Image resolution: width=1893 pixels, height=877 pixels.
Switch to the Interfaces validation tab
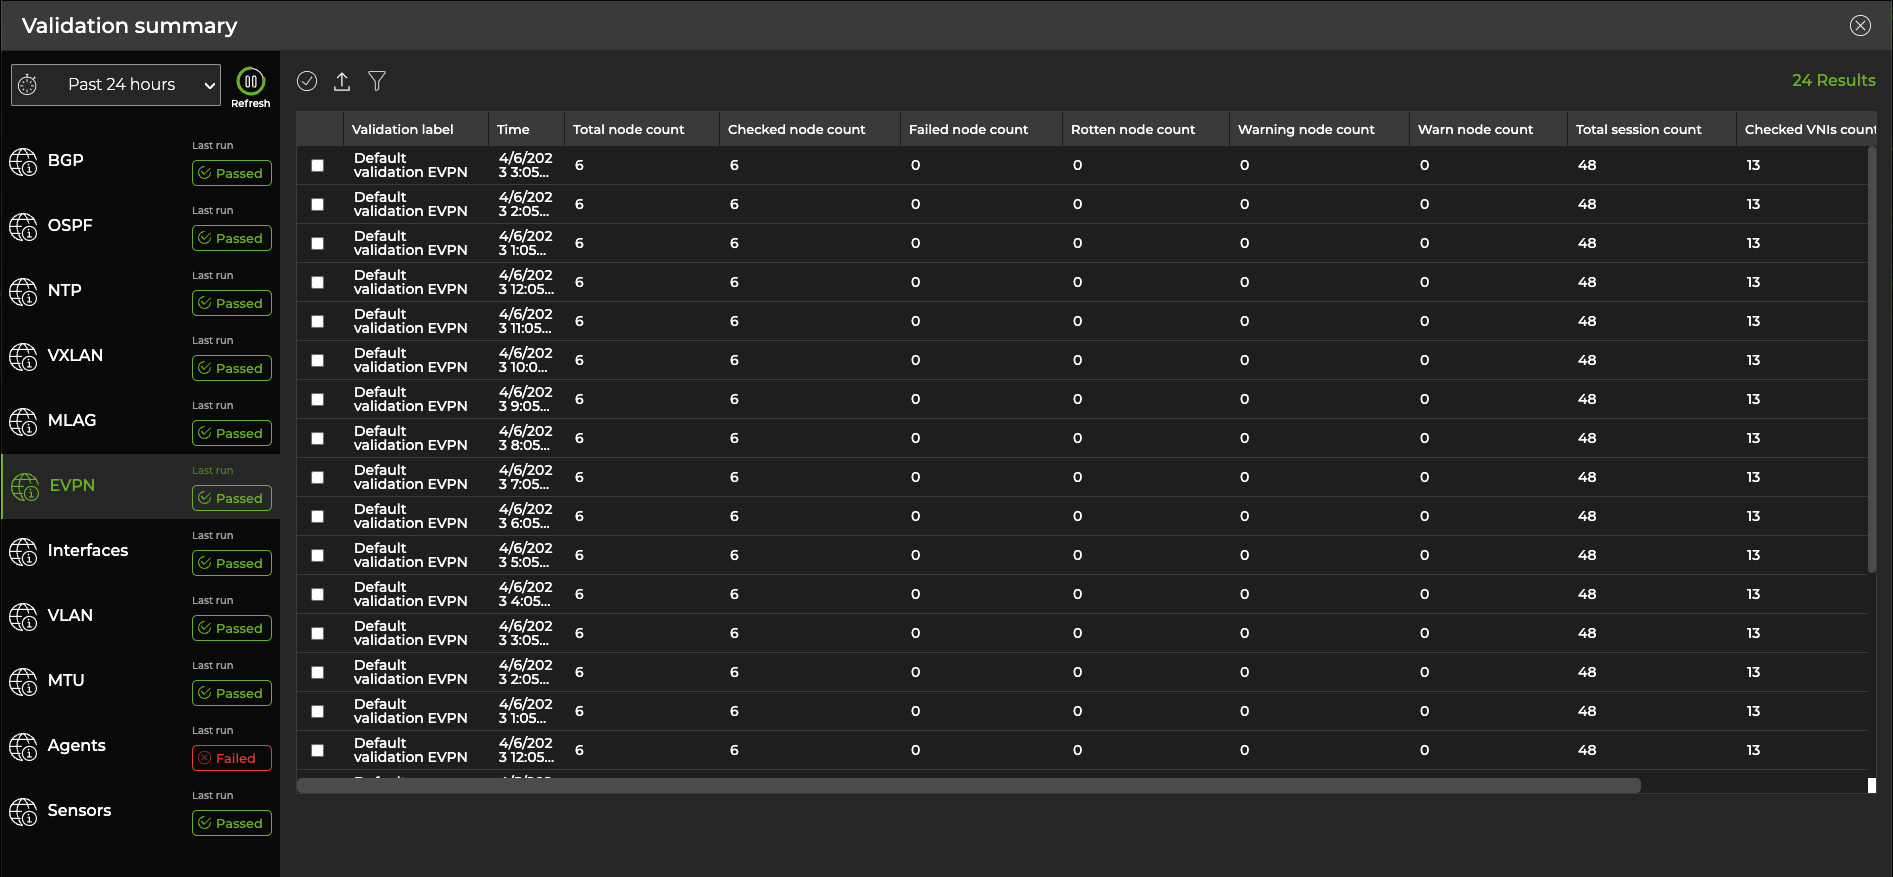[87, 551]
